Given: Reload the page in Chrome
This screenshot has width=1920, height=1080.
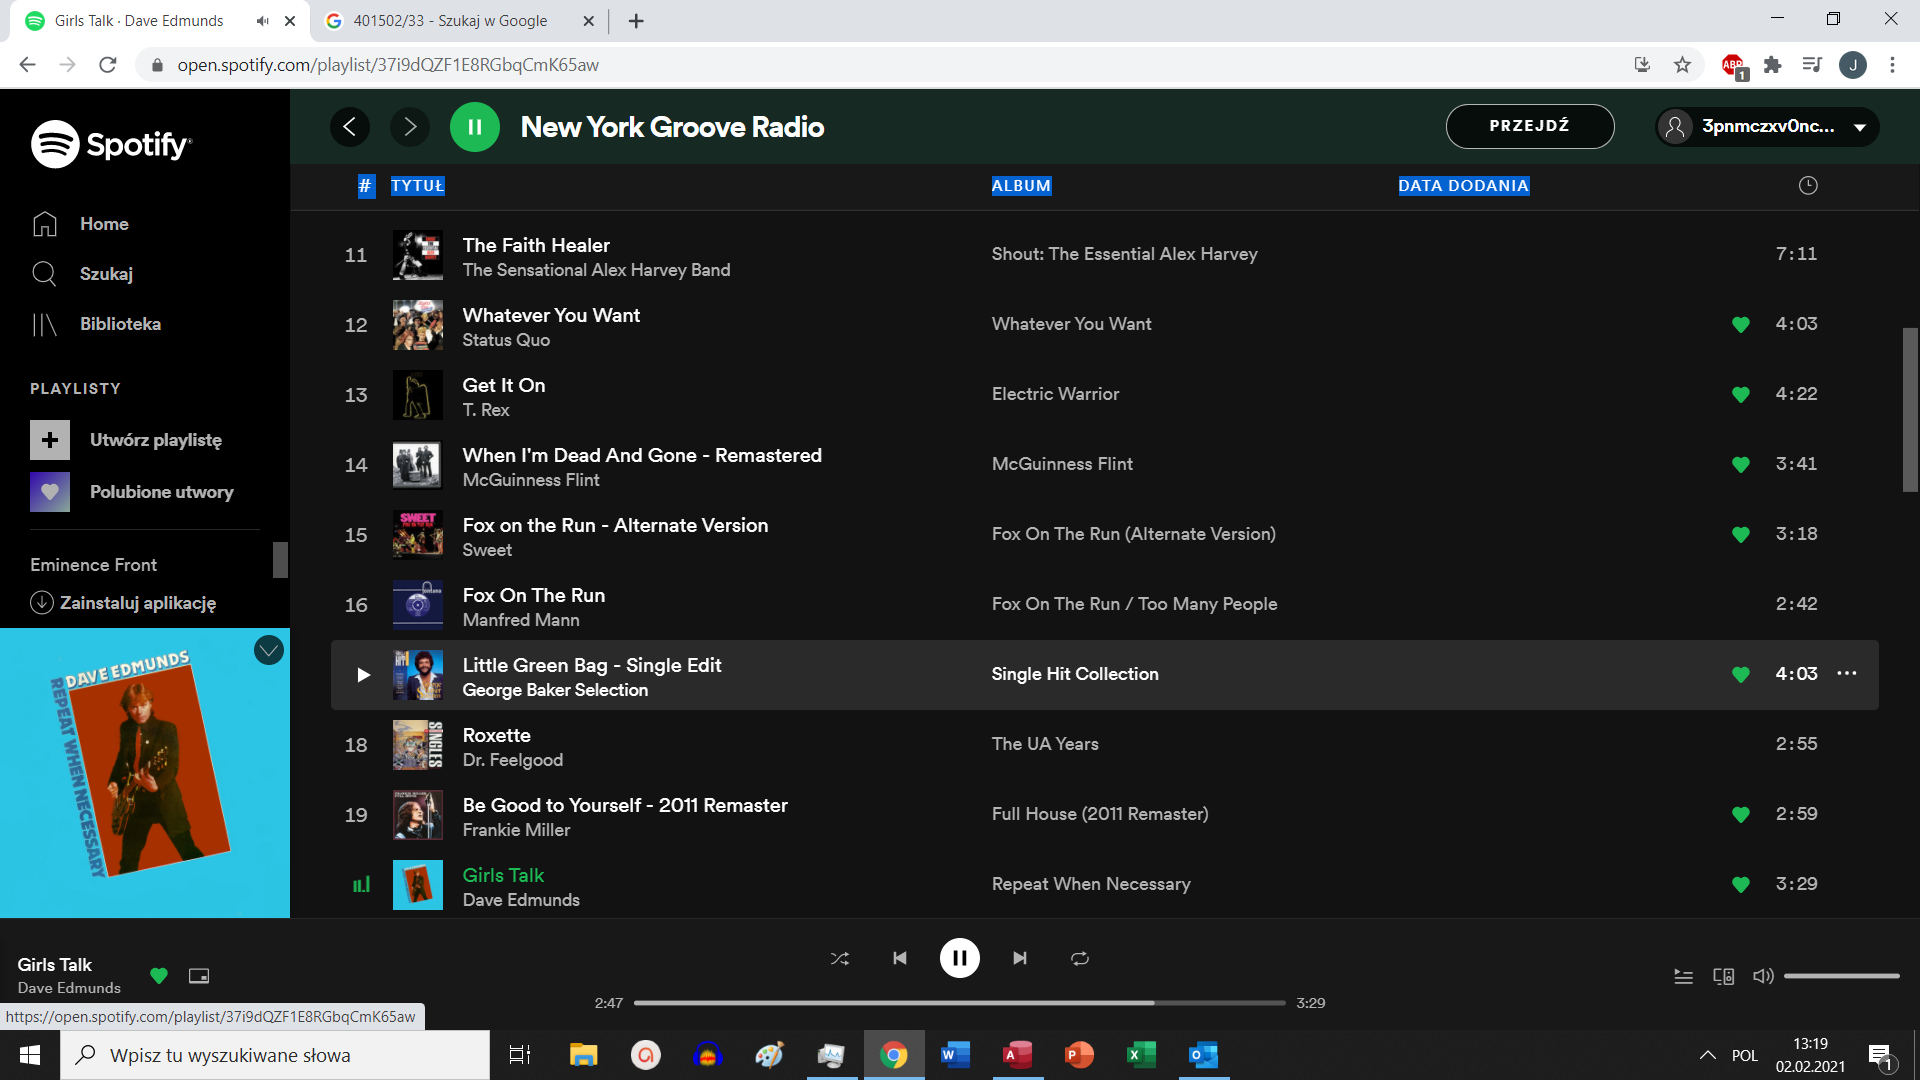Looking at the screenshot, I should (108, 65).
